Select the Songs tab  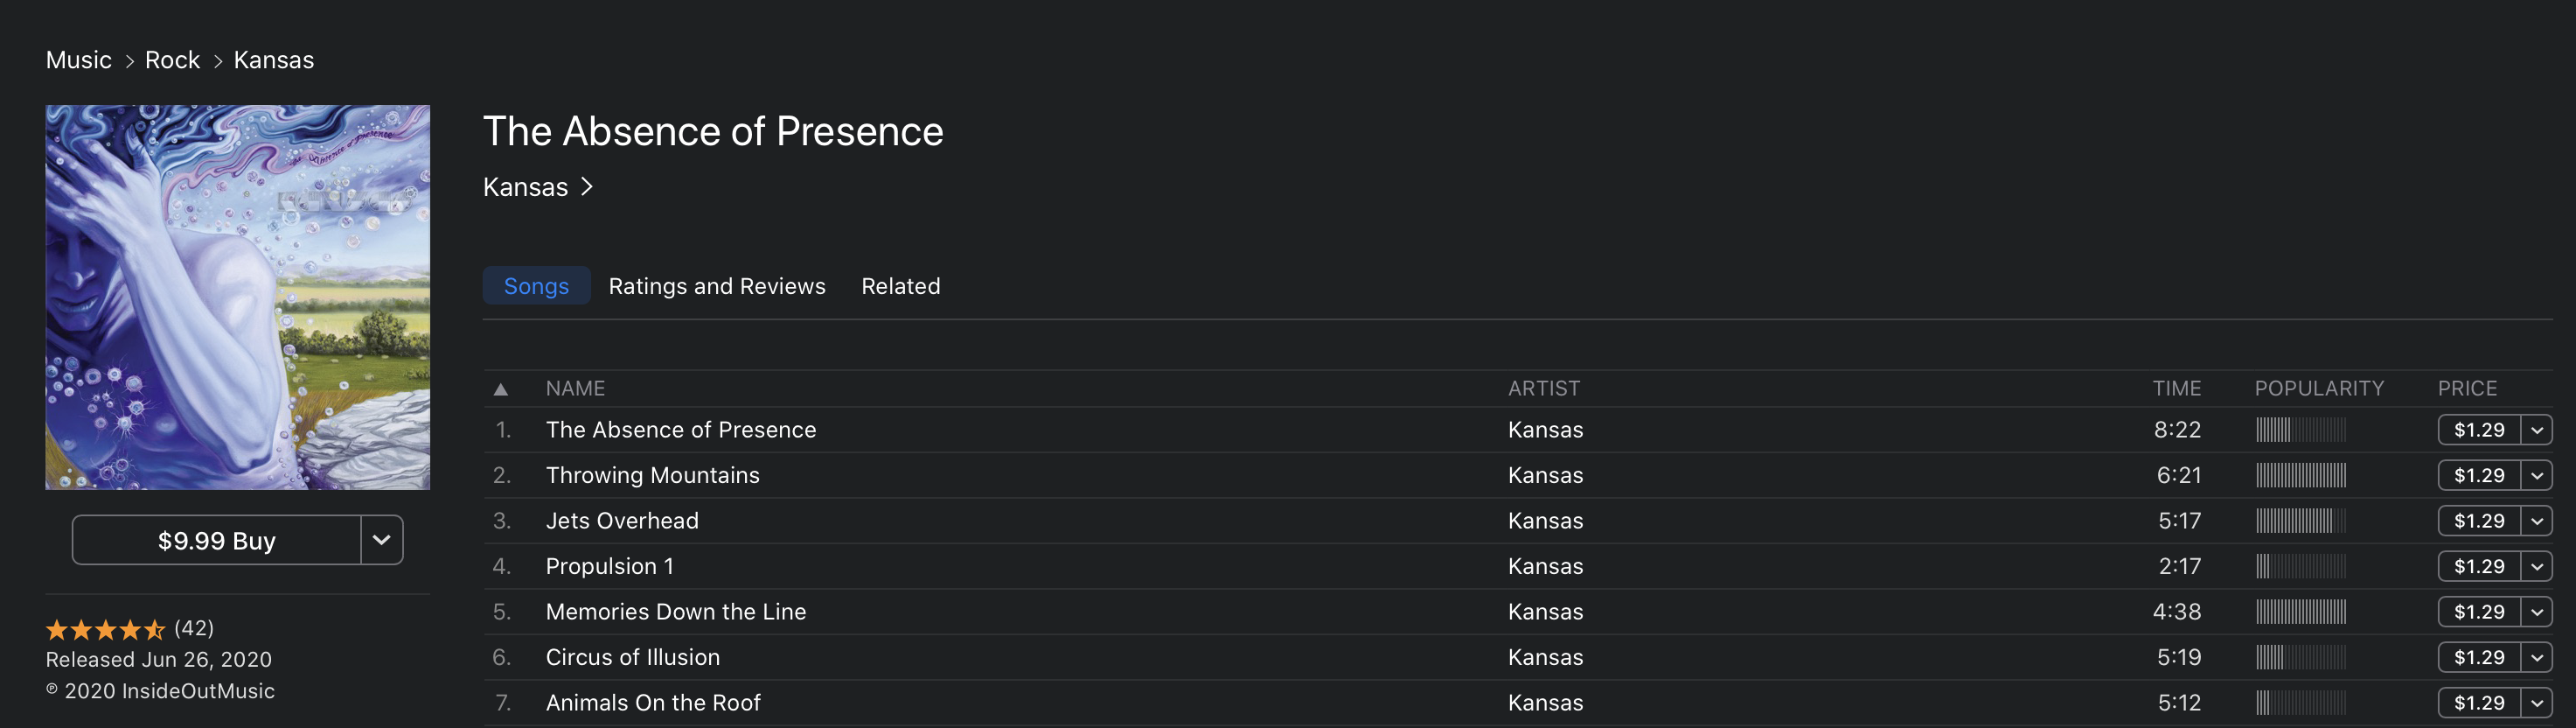536,286
